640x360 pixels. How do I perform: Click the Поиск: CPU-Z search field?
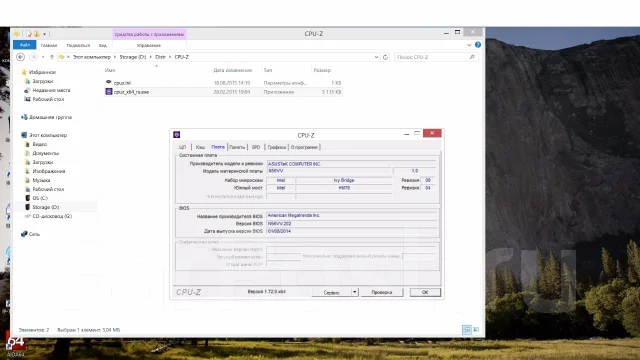431,57
